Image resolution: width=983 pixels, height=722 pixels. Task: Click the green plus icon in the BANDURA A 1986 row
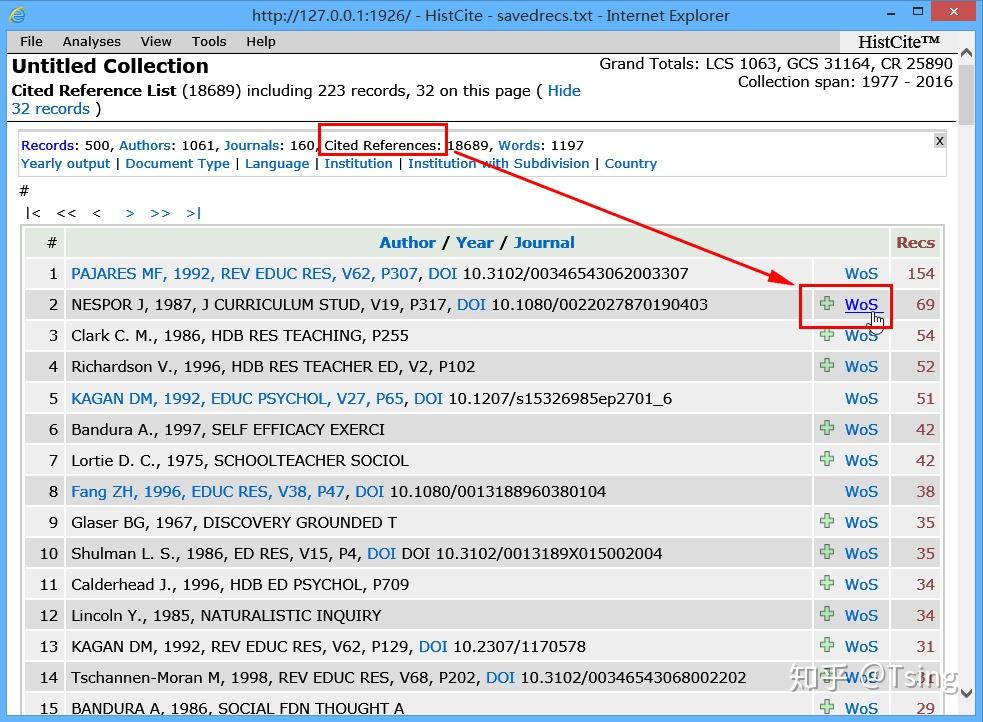pos(827,707)
